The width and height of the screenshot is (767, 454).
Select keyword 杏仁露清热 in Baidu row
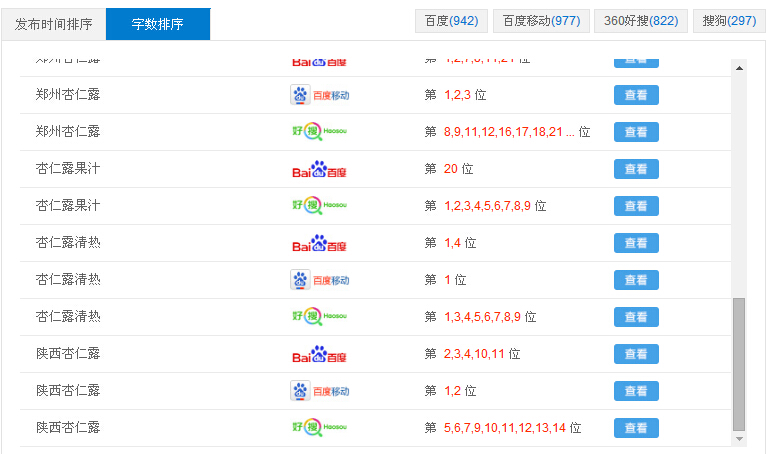68,243
